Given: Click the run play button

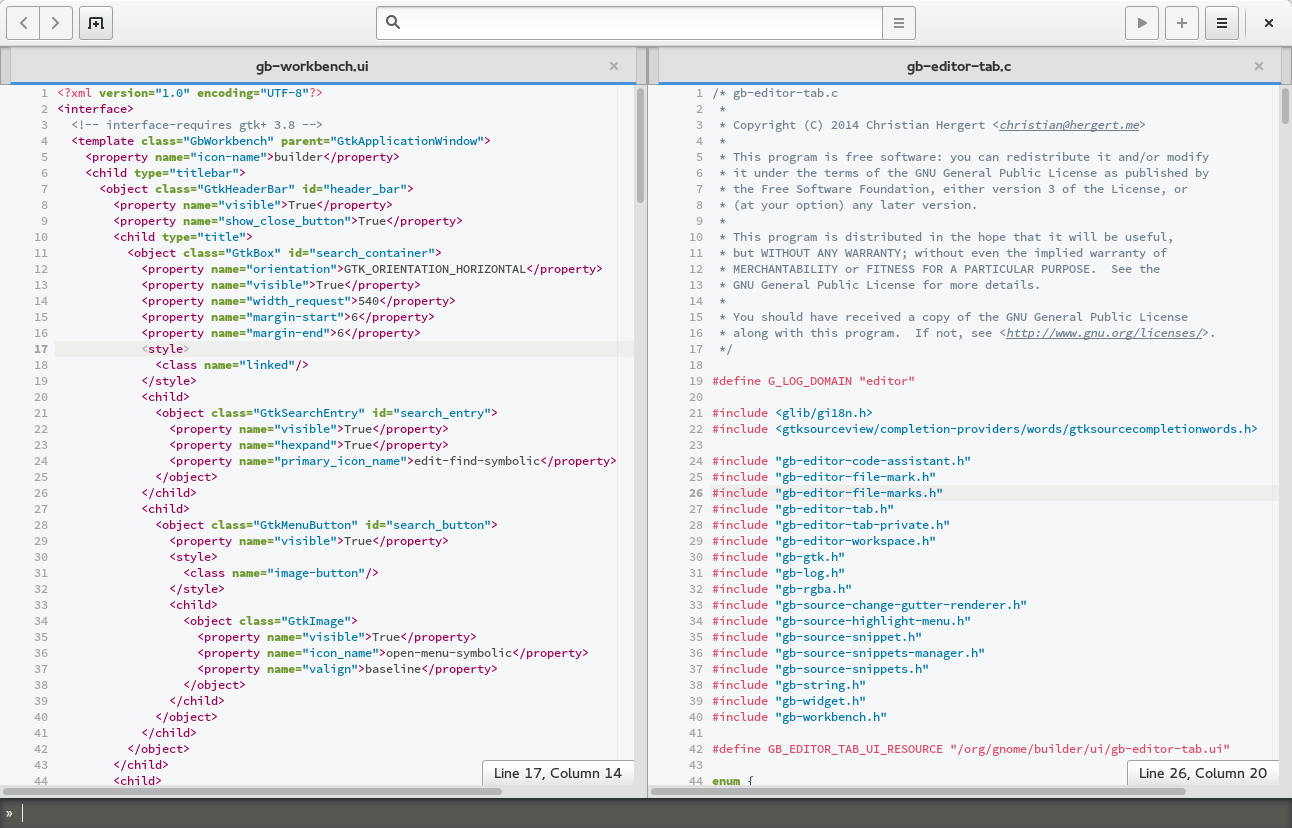Looking at the screenshot, I should pyautogui.click(x=1141, y=23).
